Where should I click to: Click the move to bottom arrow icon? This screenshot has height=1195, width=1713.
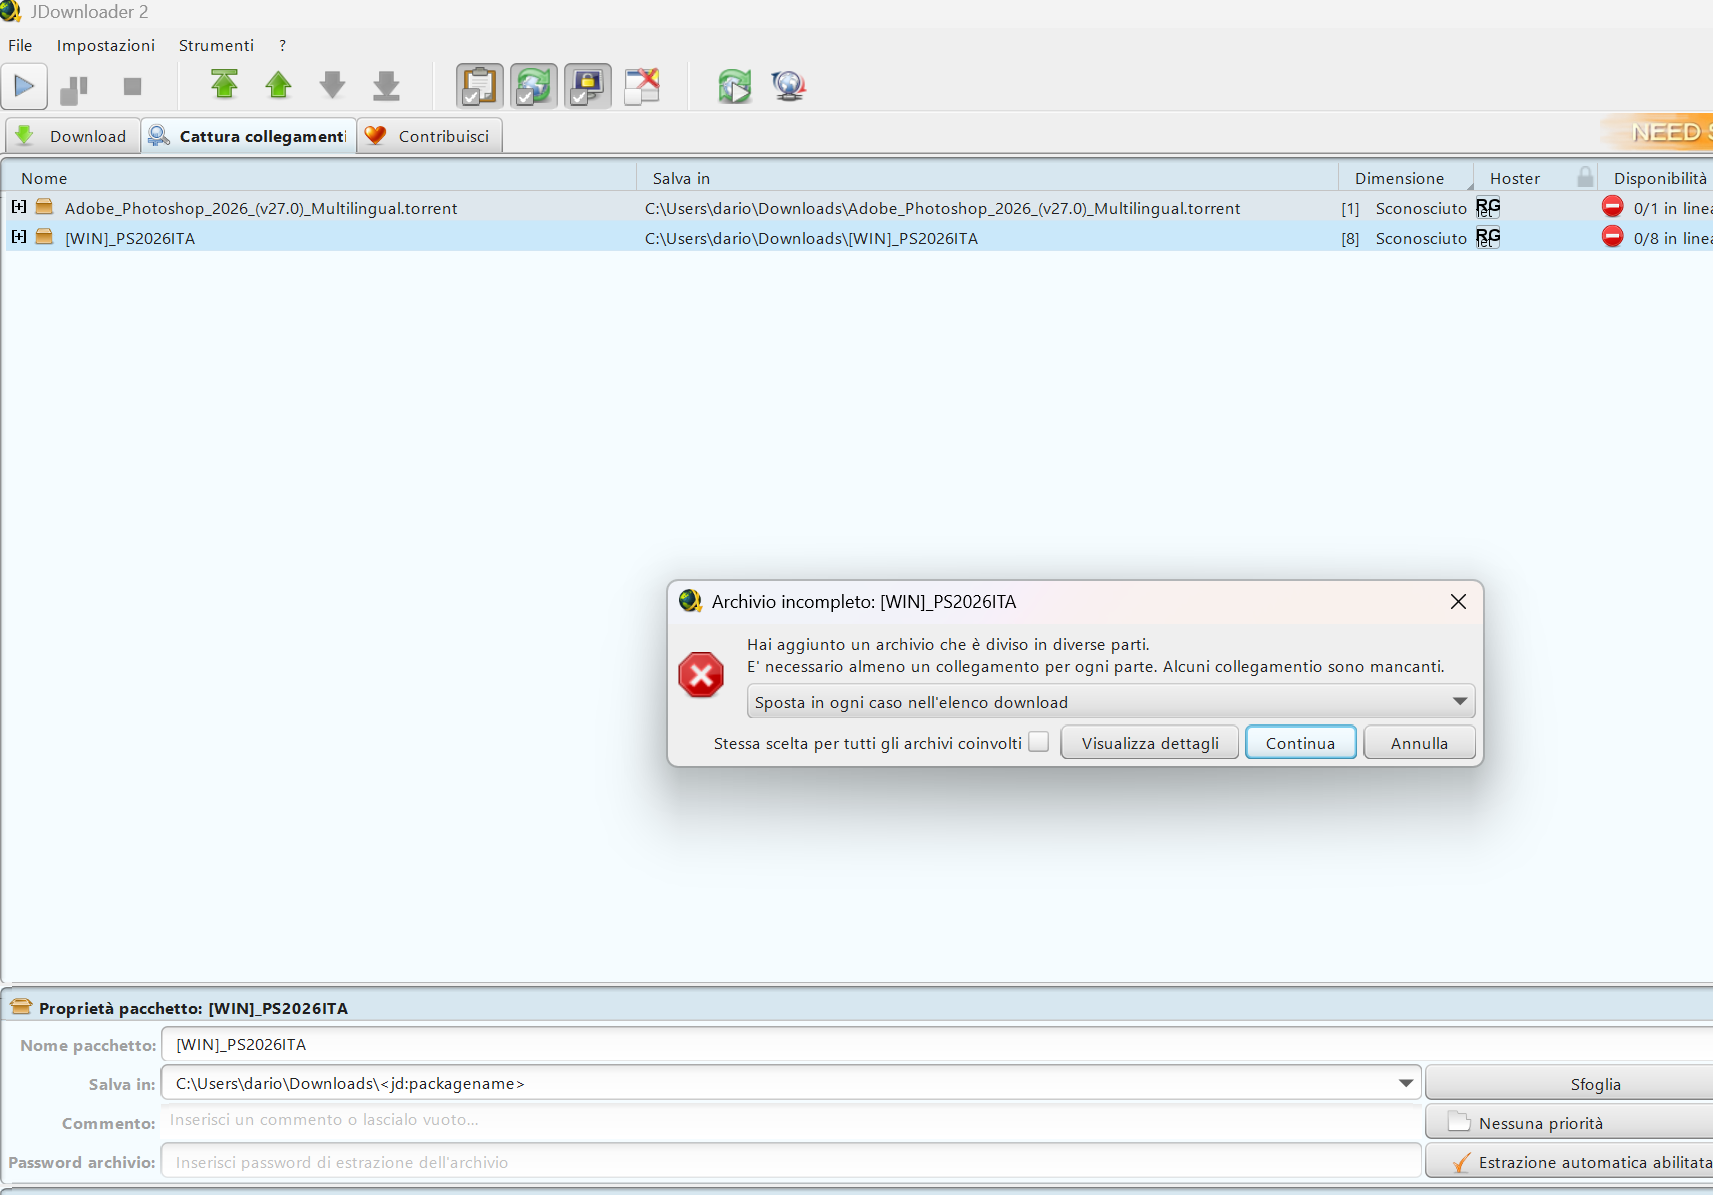coord(386,86)
